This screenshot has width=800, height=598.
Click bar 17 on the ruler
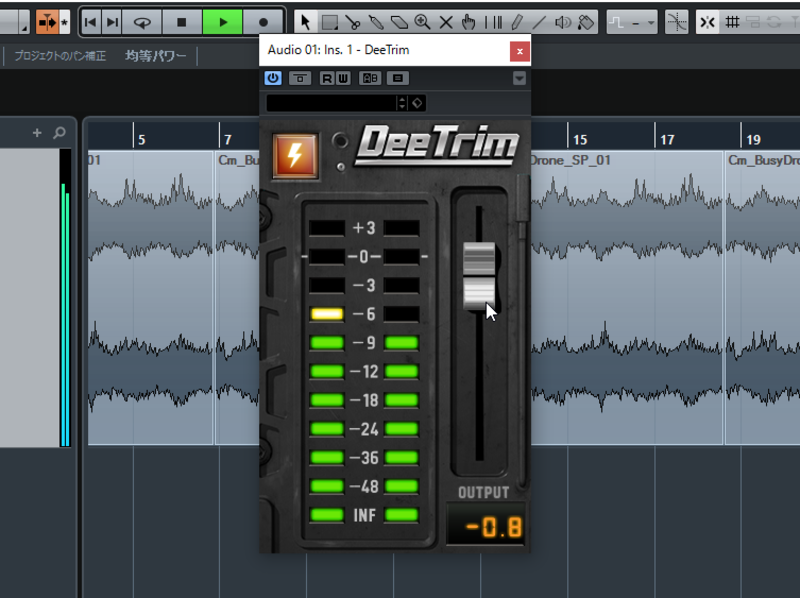(x=667, y=140)
